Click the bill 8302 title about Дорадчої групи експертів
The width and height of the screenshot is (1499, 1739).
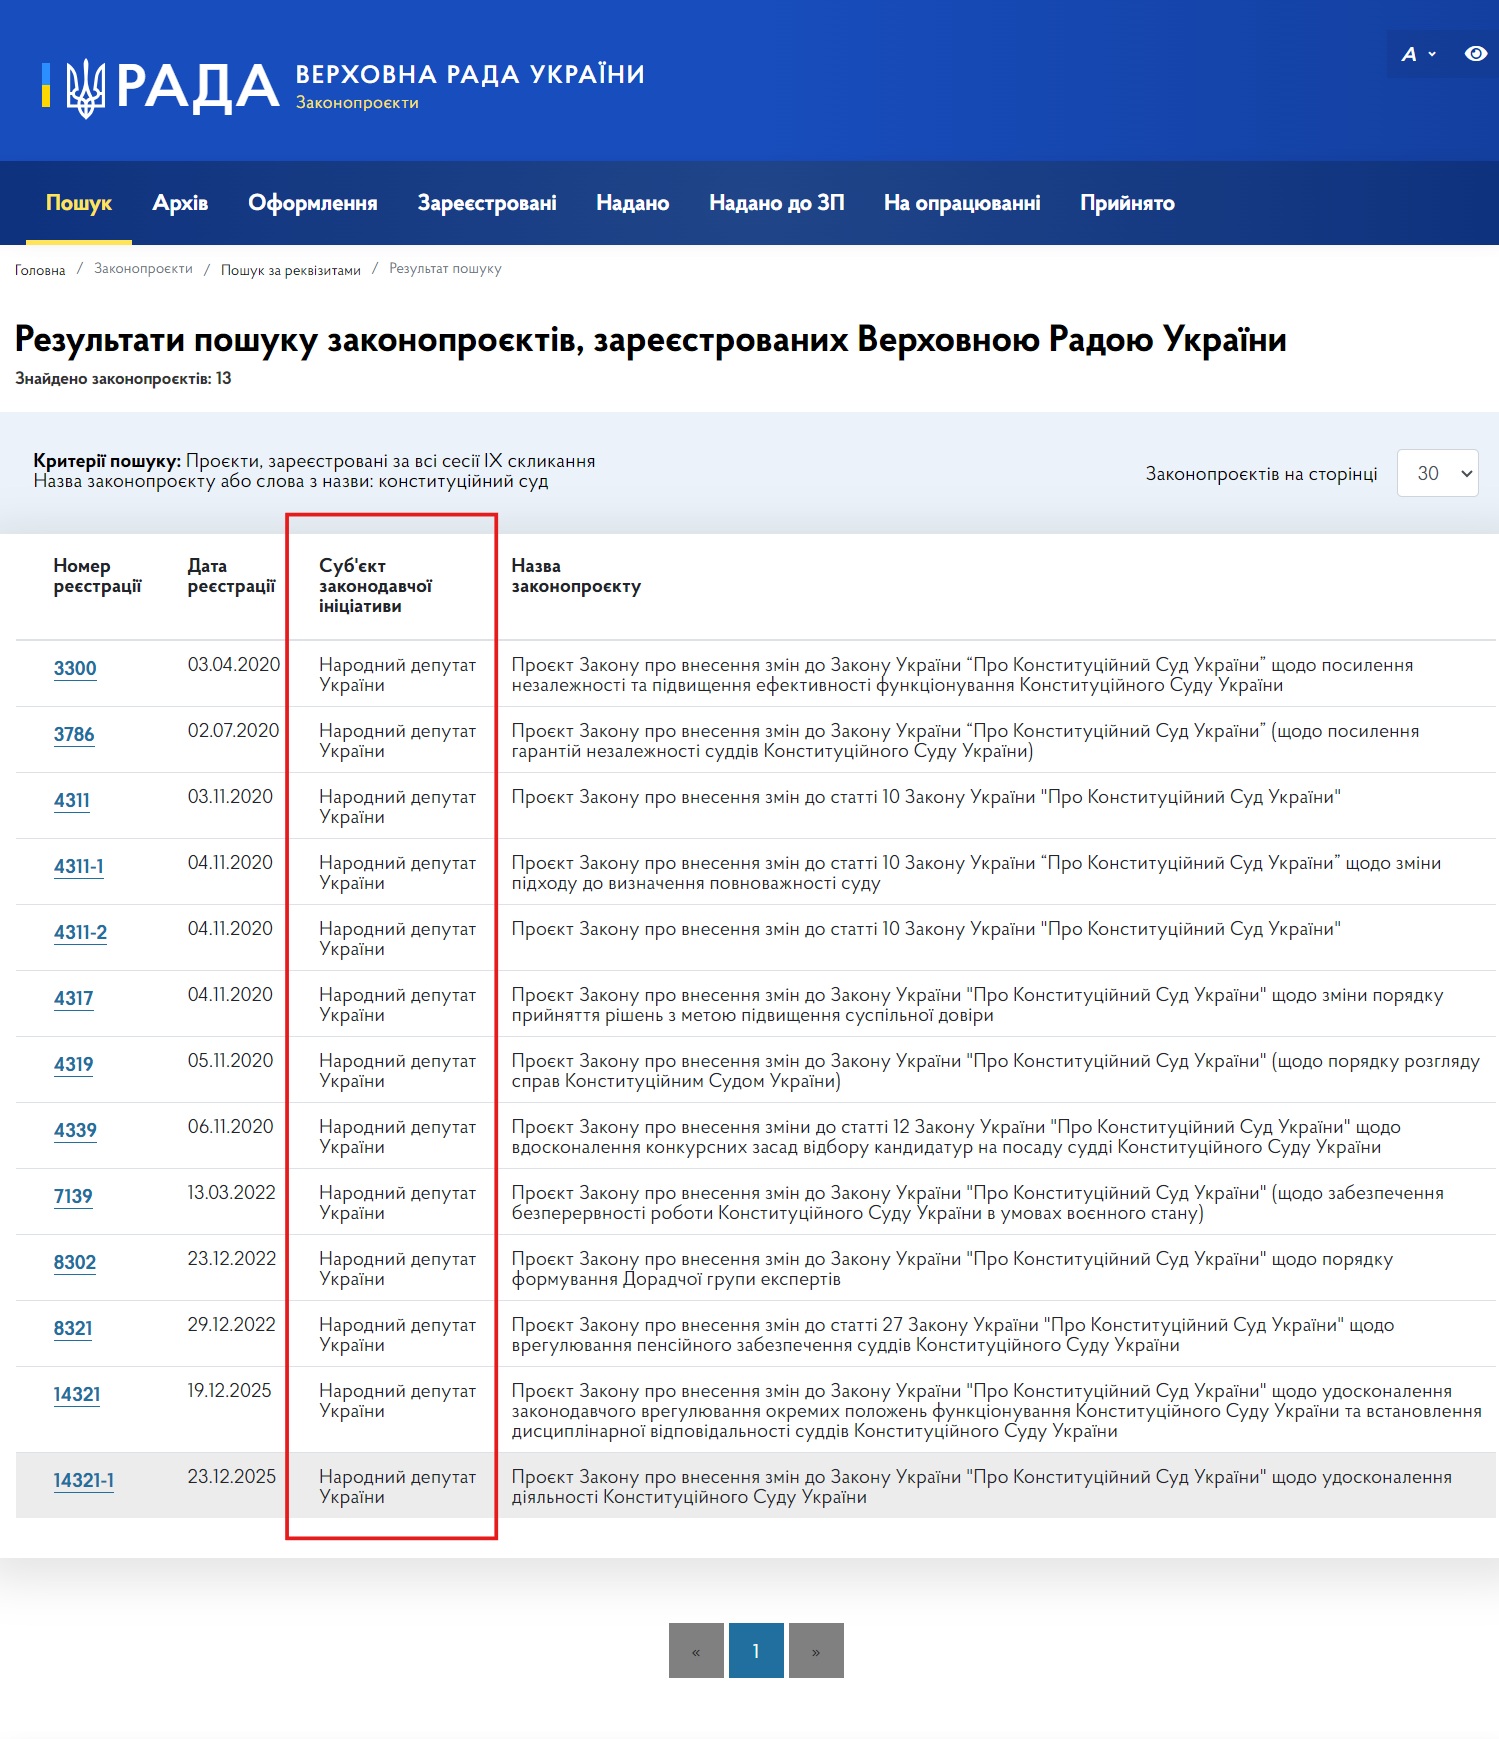pyautogui.click(x=952, y=1269)
